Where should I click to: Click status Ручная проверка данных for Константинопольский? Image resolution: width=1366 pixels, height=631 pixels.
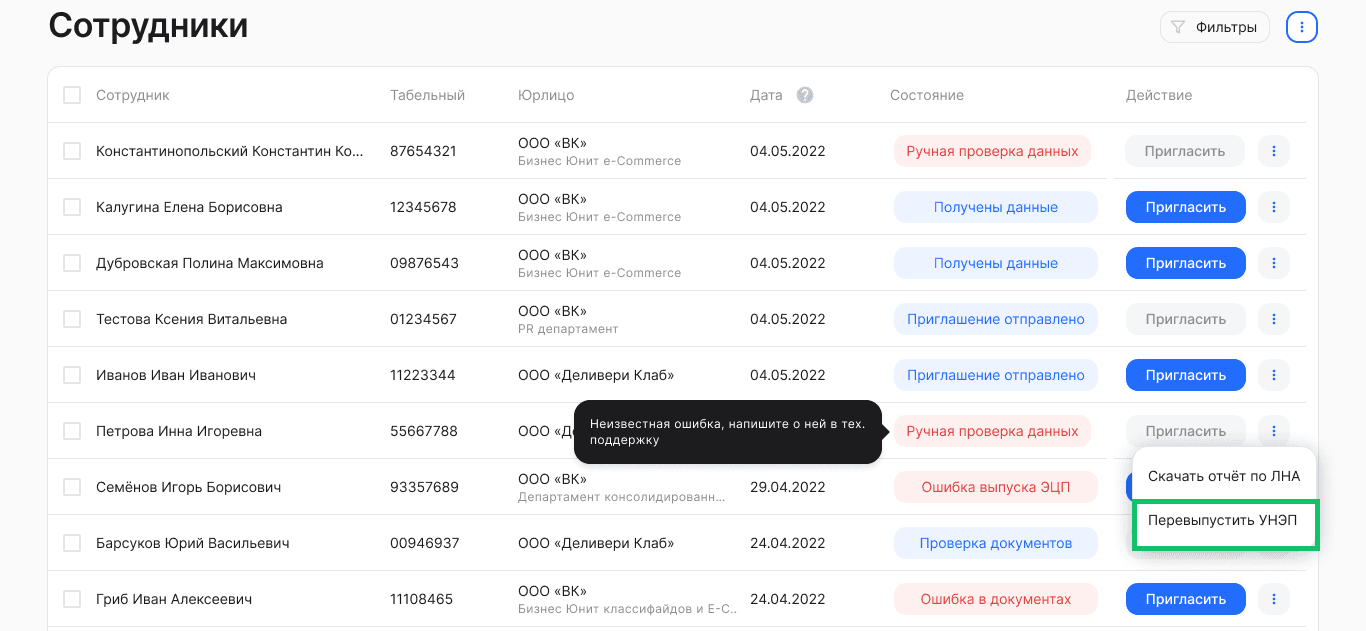pos(992,151)
